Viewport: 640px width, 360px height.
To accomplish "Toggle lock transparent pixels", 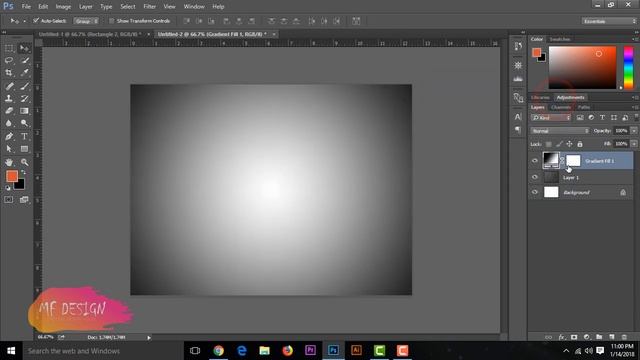I will (549, 144).
